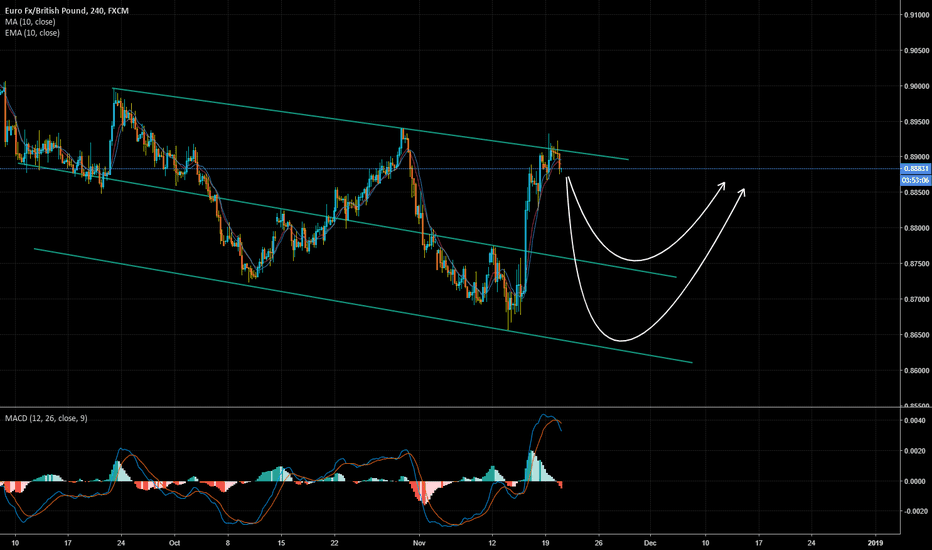Image resolution: width=932 pixels, height=550 pixels.
Task: Click the 19 date label on time axis
Action: click(x=546, y=543)
